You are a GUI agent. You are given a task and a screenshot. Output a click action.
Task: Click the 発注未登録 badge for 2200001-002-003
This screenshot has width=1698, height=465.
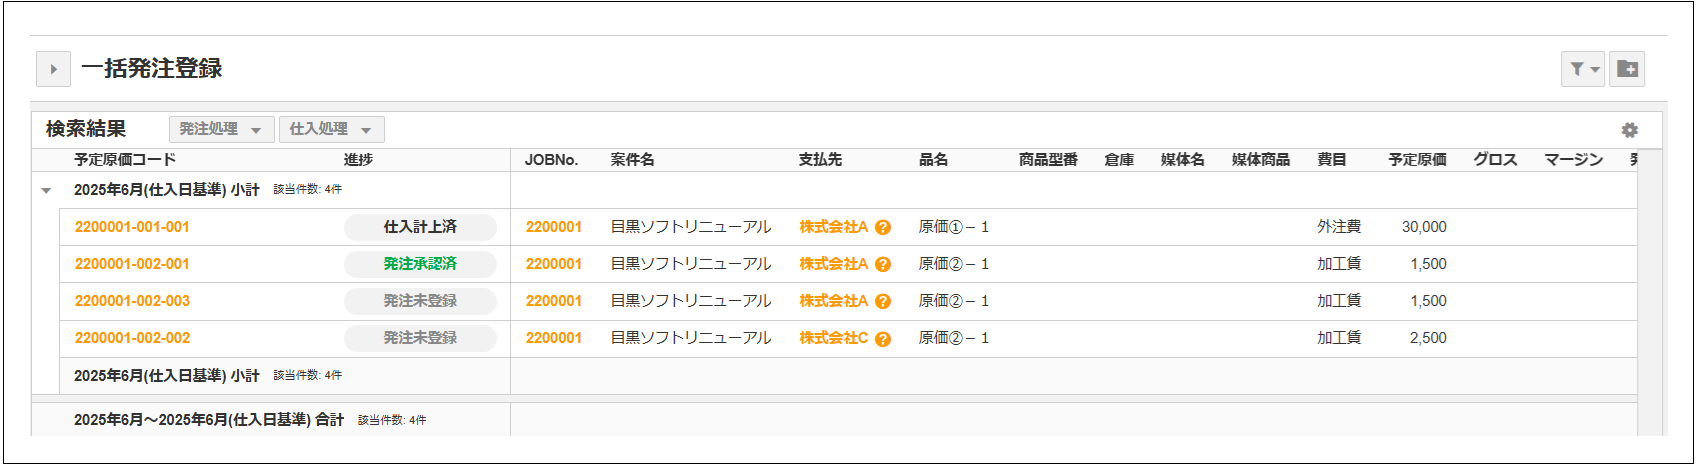coord(420,301)
